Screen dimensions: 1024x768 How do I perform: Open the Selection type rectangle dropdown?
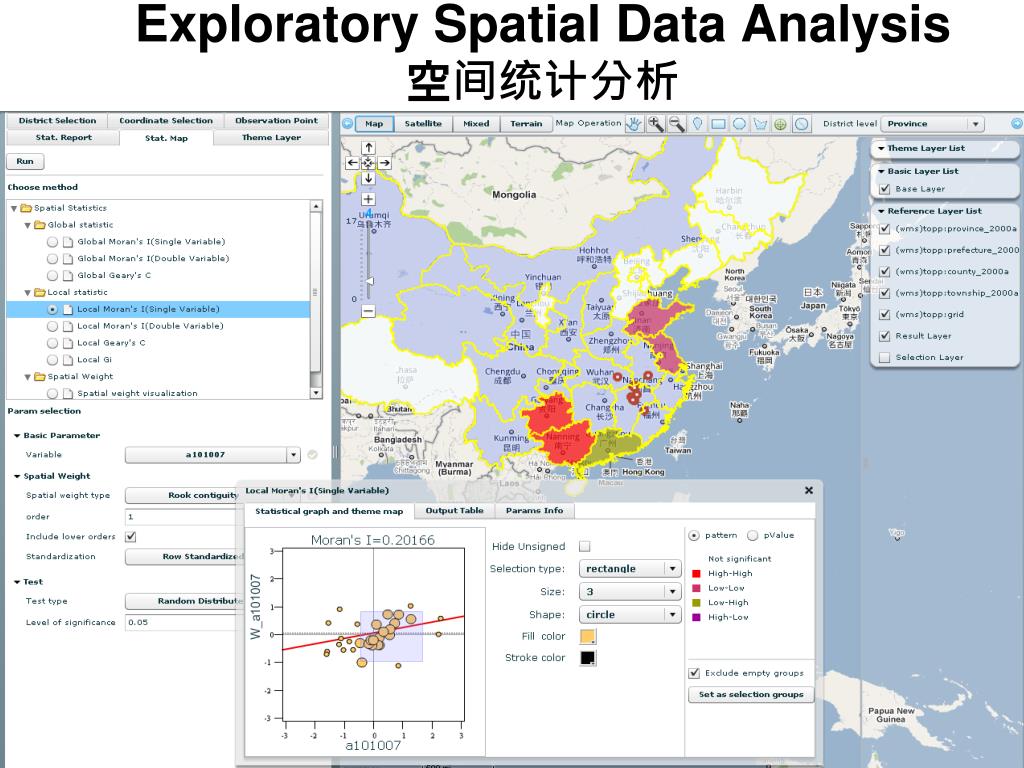point(630,569)
